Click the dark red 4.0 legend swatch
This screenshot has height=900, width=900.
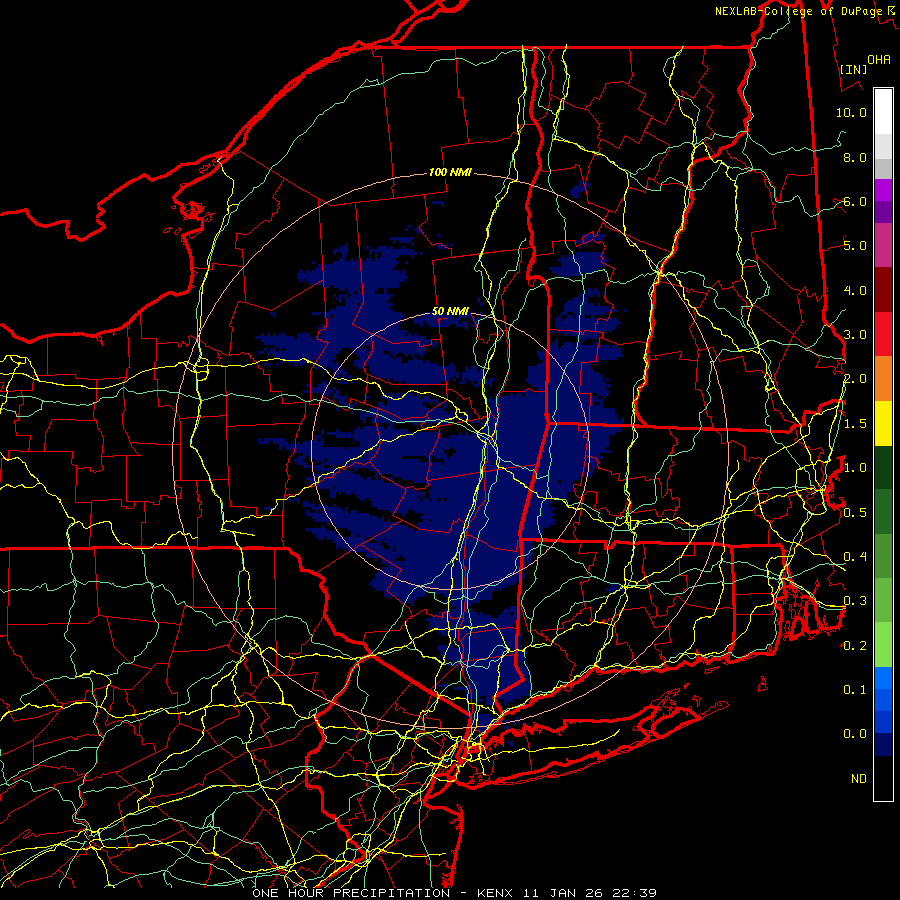coord(883,290)
